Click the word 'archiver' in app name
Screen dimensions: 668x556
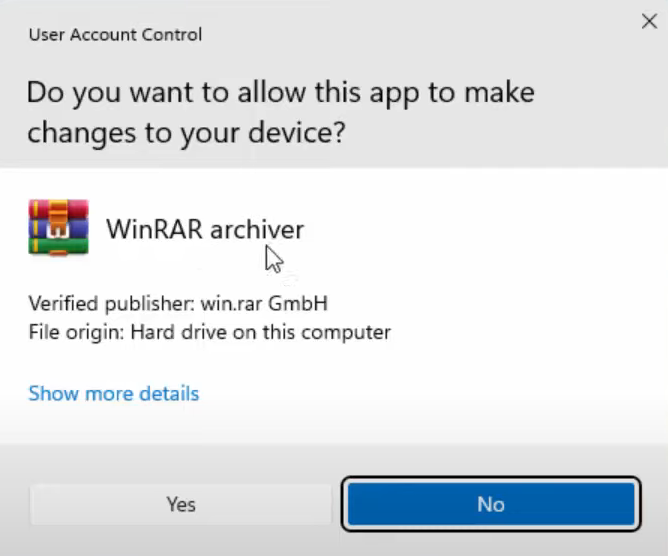tap(257, 229)
